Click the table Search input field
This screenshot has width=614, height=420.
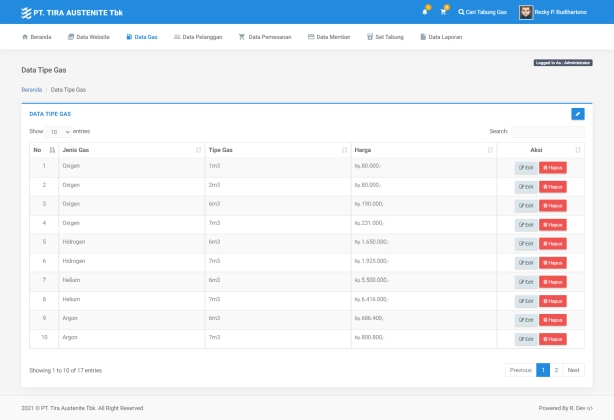(547, 131)
